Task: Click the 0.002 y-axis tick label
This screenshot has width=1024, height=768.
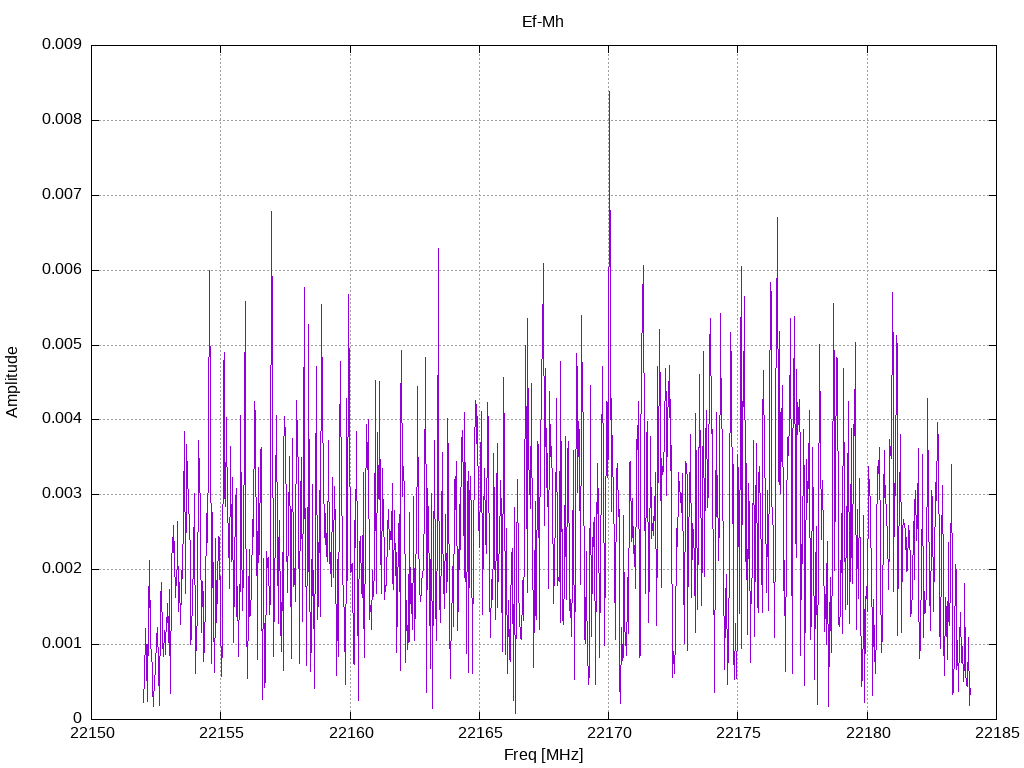Action: pyautogui.click(x=62, y=568)
